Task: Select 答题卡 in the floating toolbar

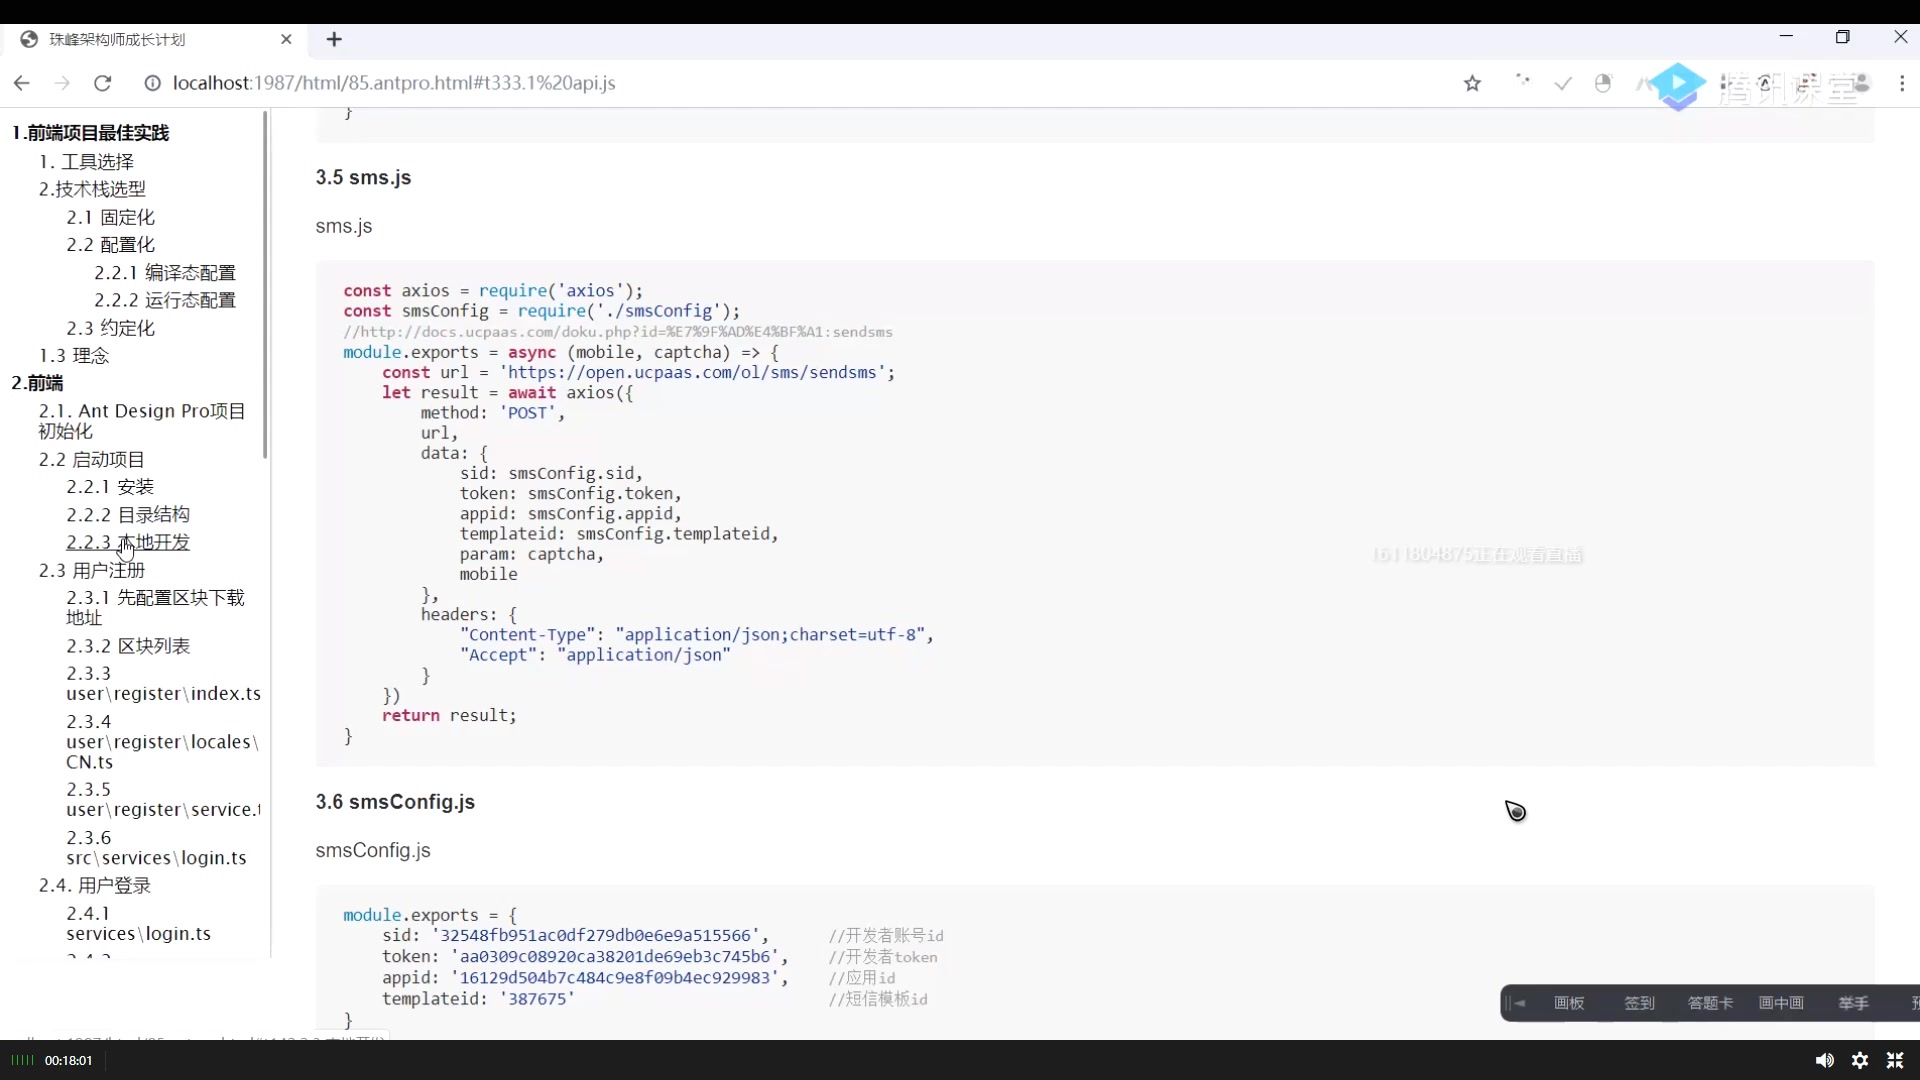Action: click(x=1710, y=1003)
